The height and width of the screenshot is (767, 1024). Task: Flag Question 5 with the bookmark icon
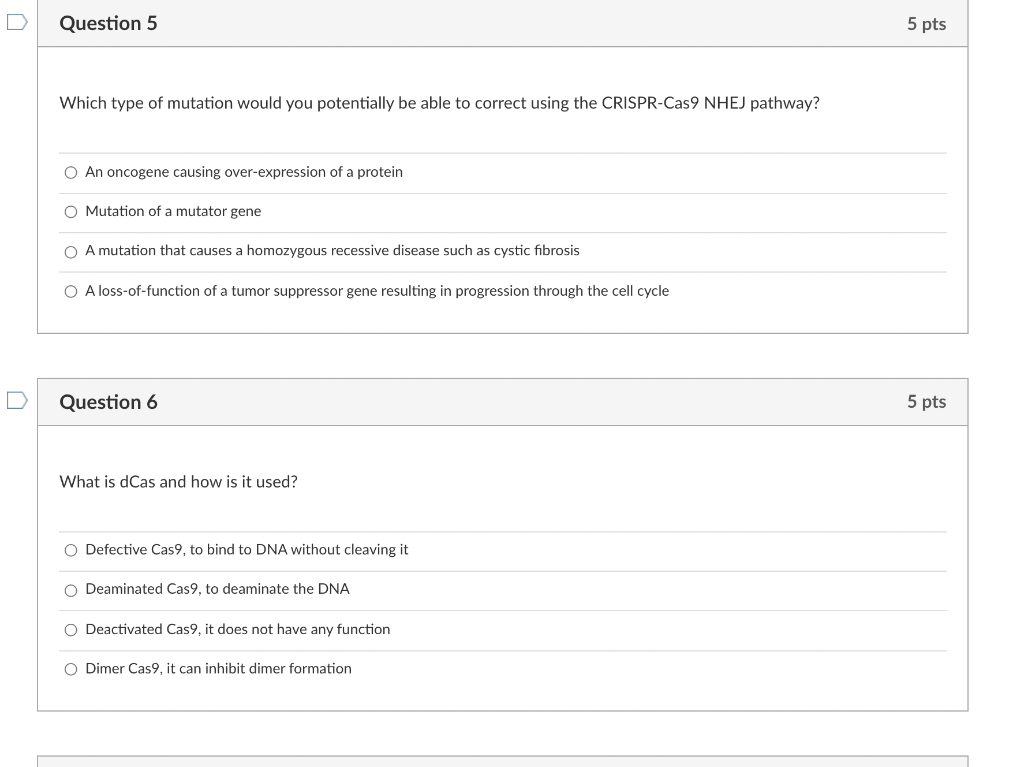tap(17, 22)
